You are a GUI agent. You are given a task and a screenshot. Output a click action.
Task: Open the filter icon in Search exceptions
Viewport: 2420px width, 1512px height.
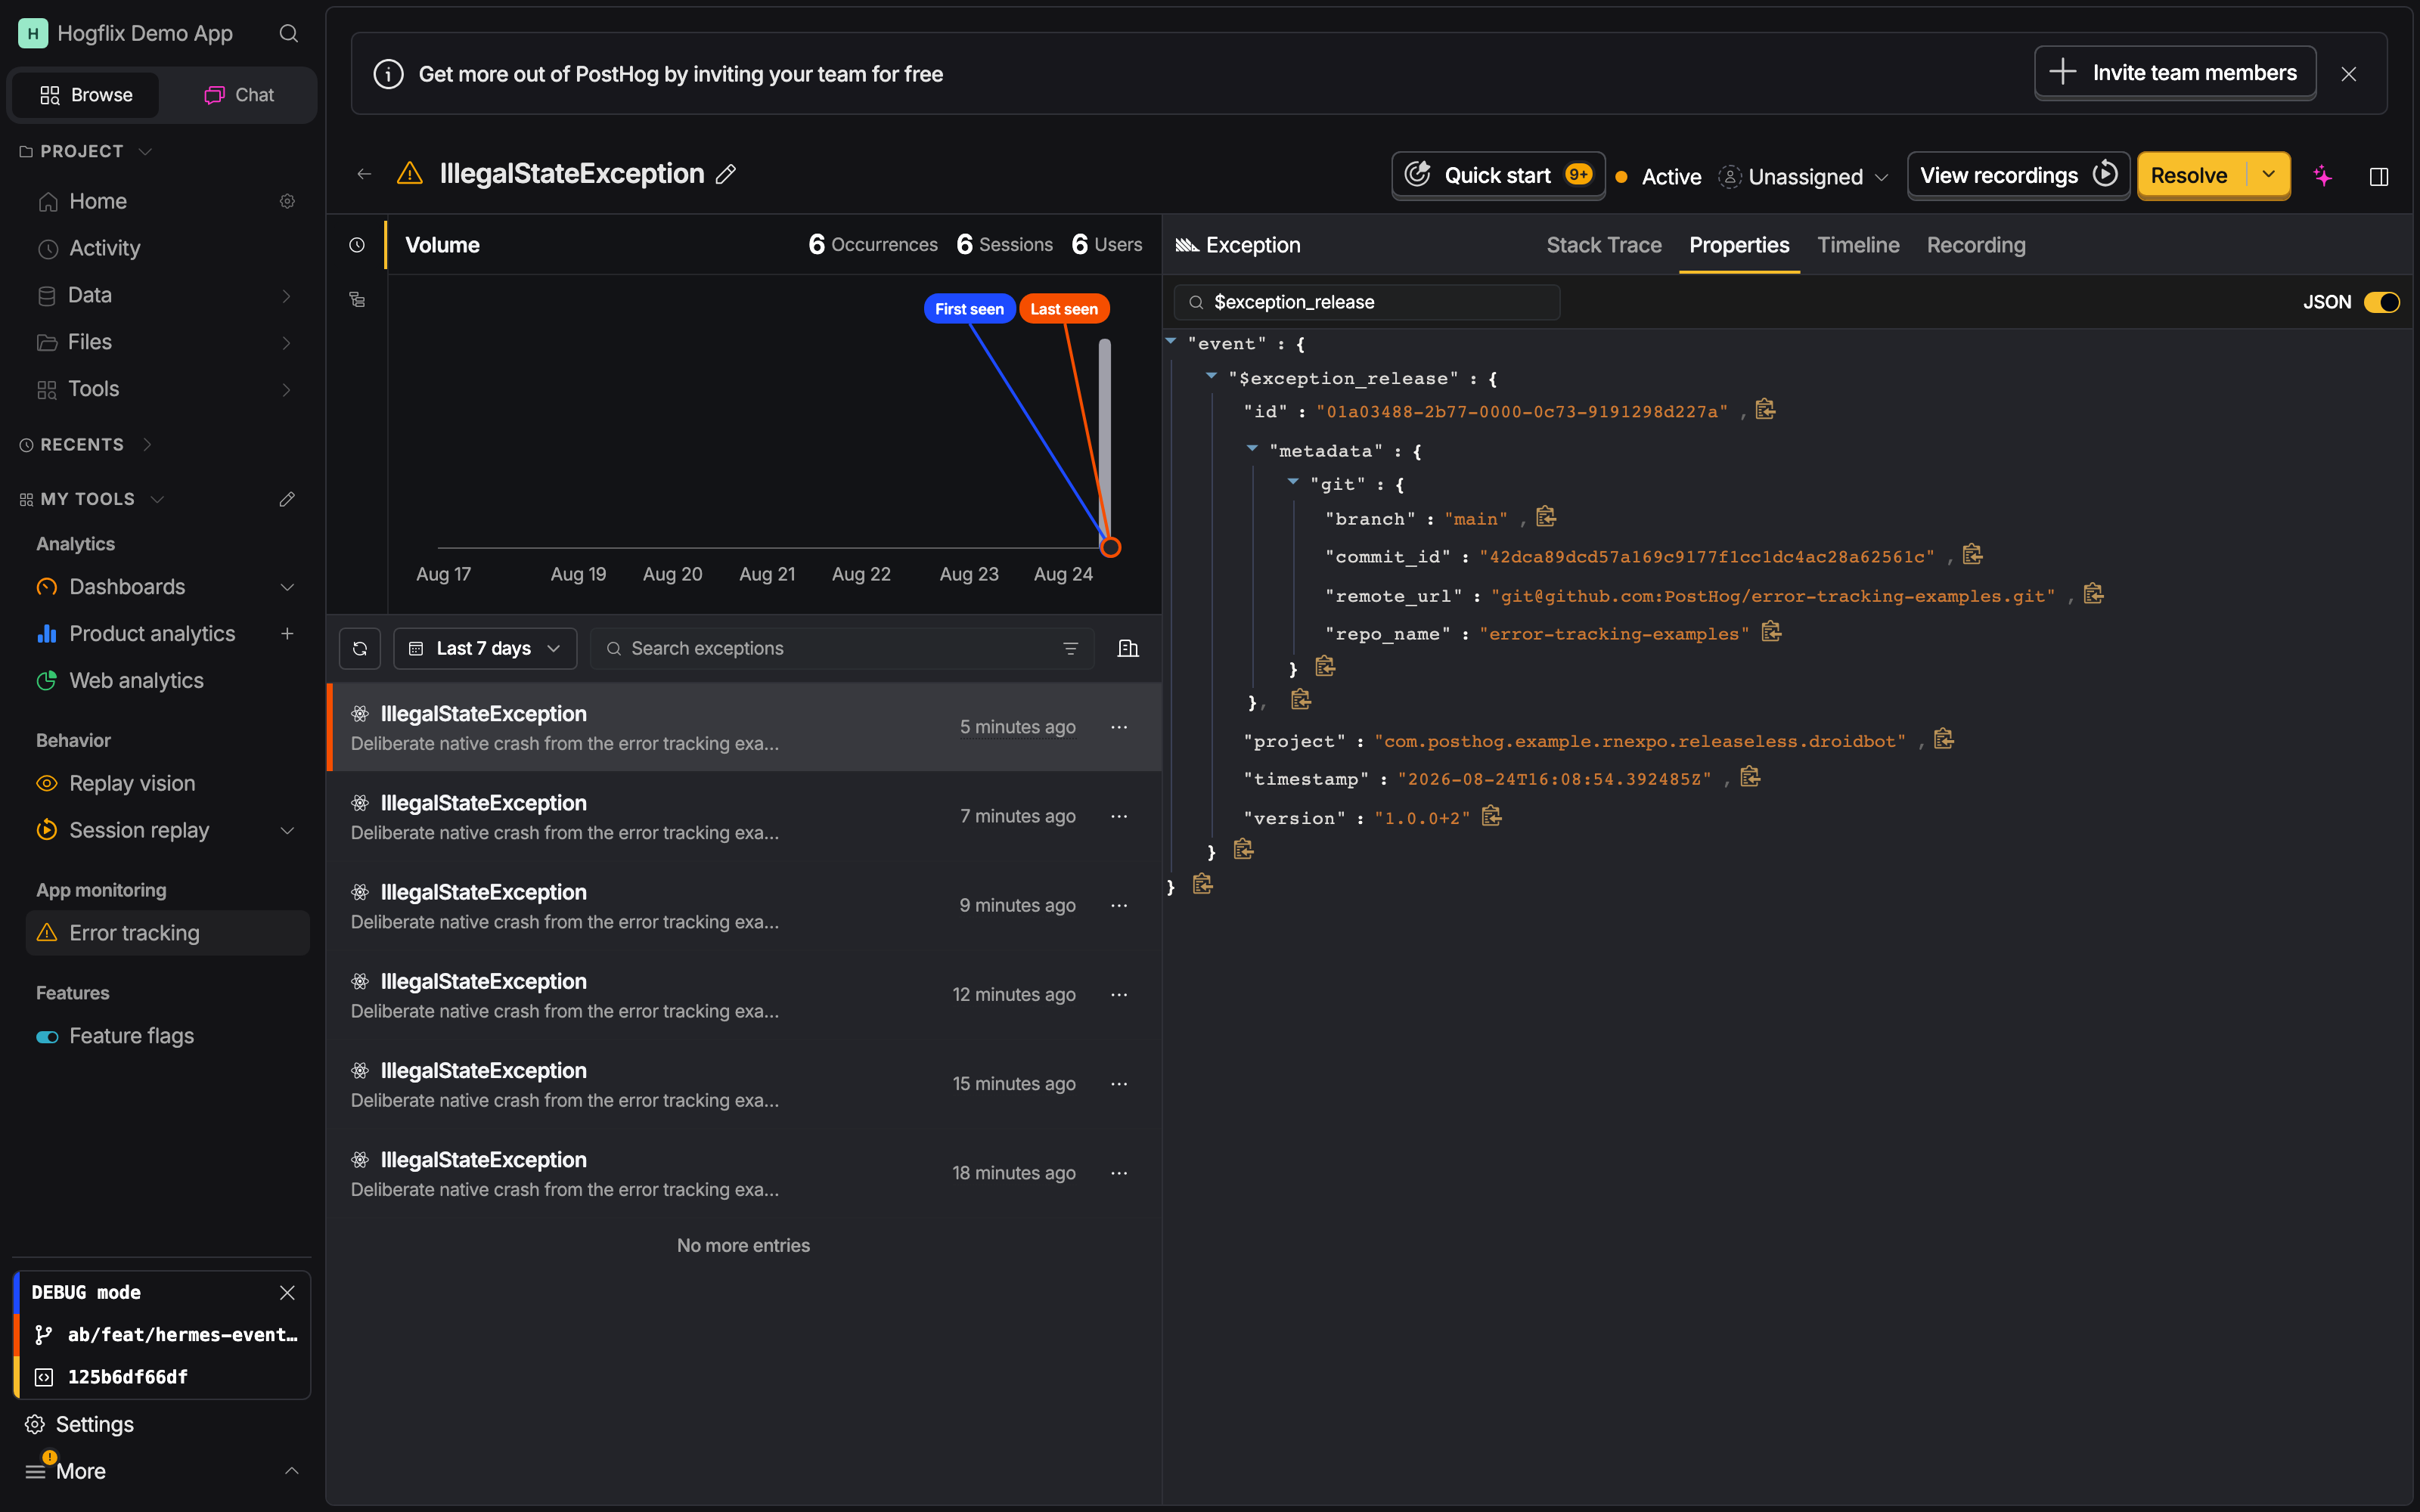[x=1070, y=648]
